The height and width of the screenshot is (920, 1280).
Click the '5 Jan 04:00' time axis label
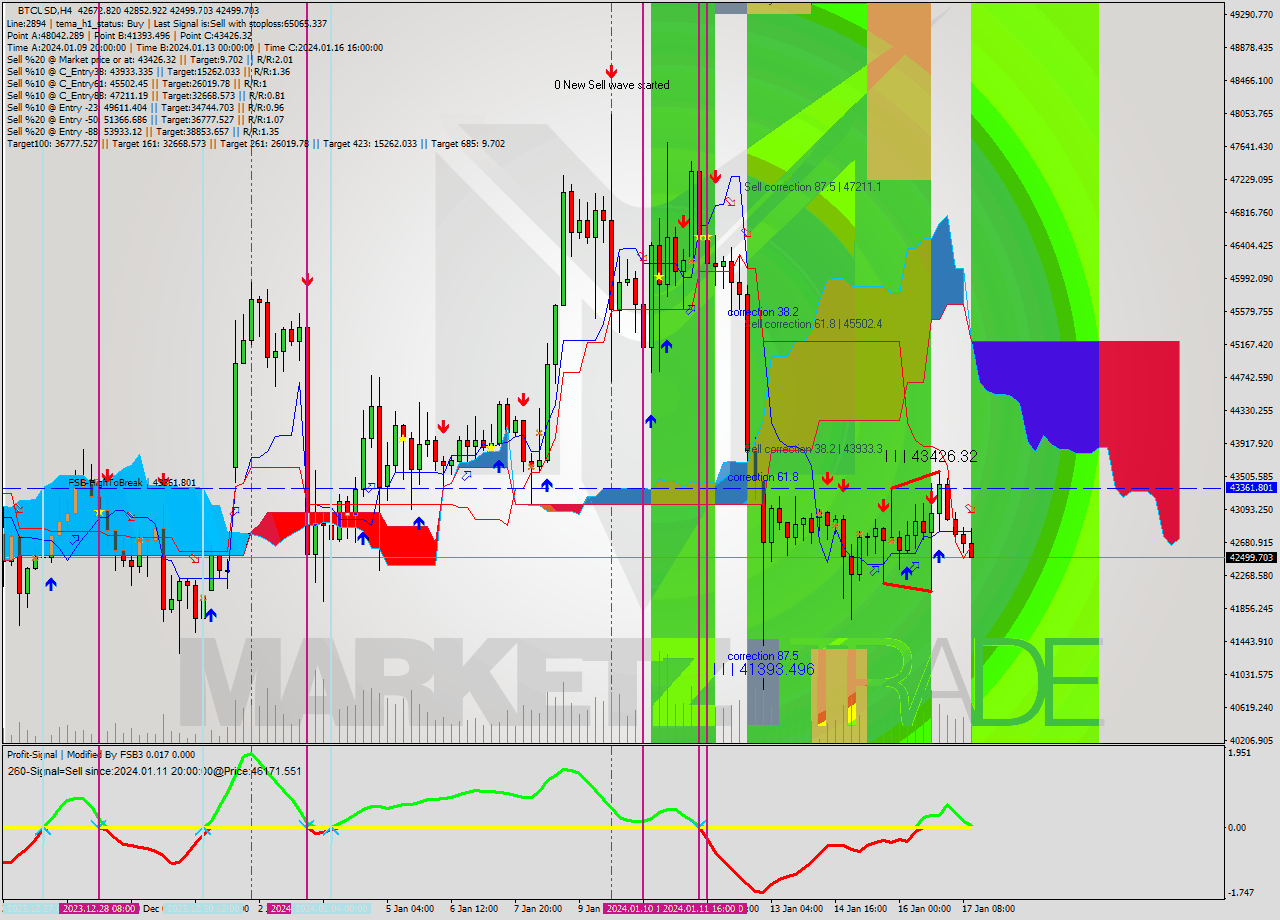pos(410,908)
